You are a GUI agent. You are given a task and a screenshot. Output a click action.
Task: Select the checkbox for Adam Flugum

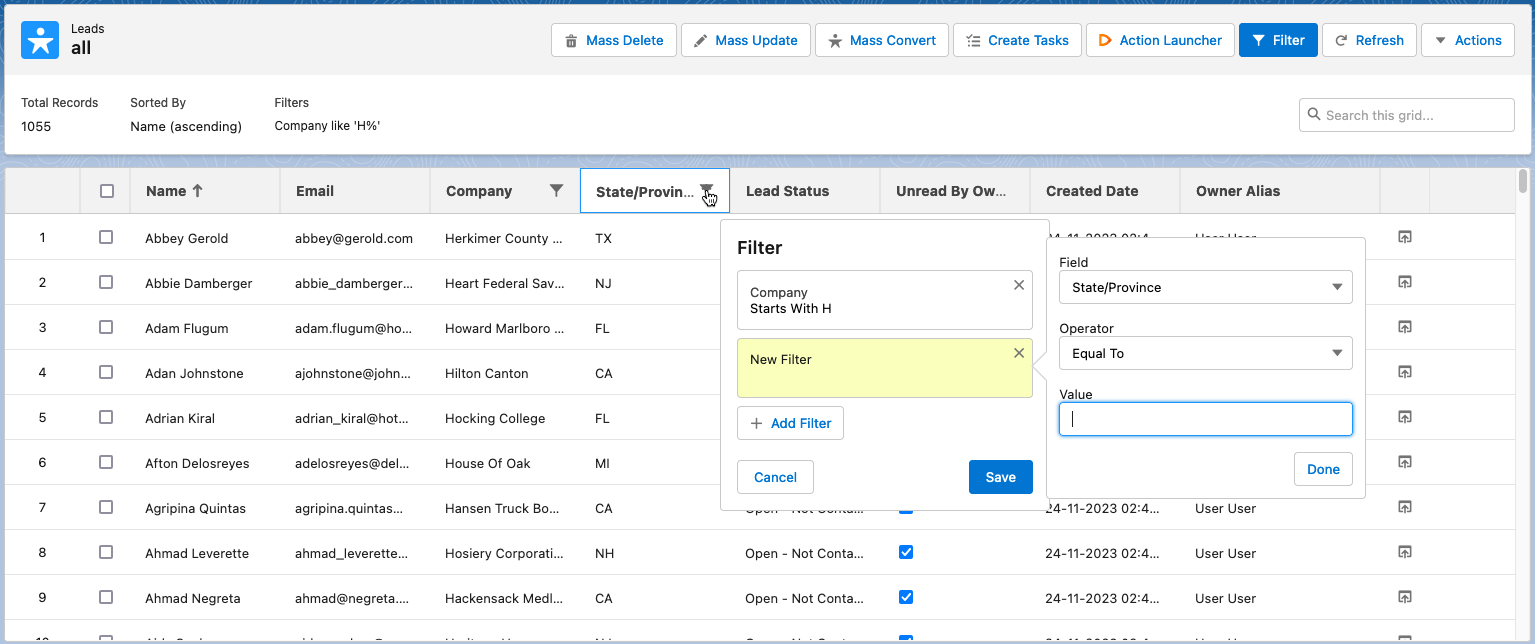point(106,328)
